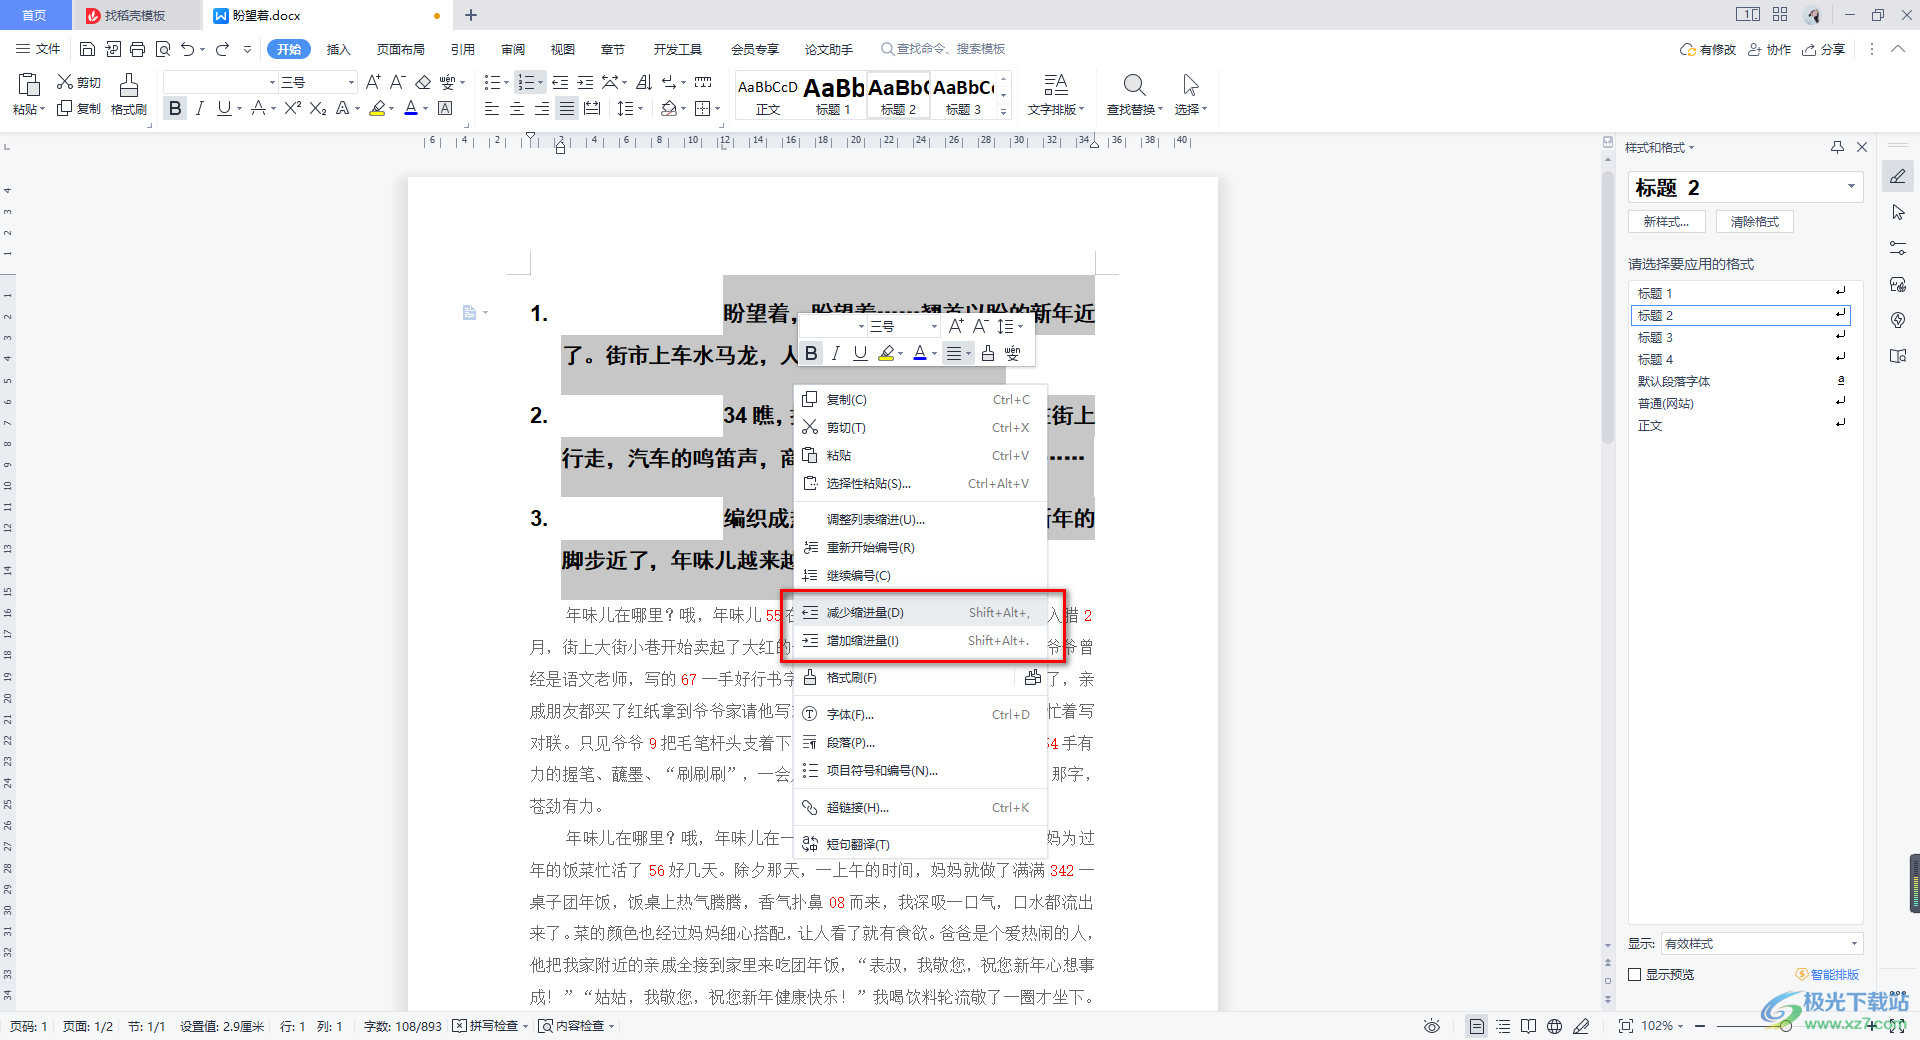Toggle Underline in the main ribbon
The width and height of the screenshot is (1920, 1040).
coord(224,108)
